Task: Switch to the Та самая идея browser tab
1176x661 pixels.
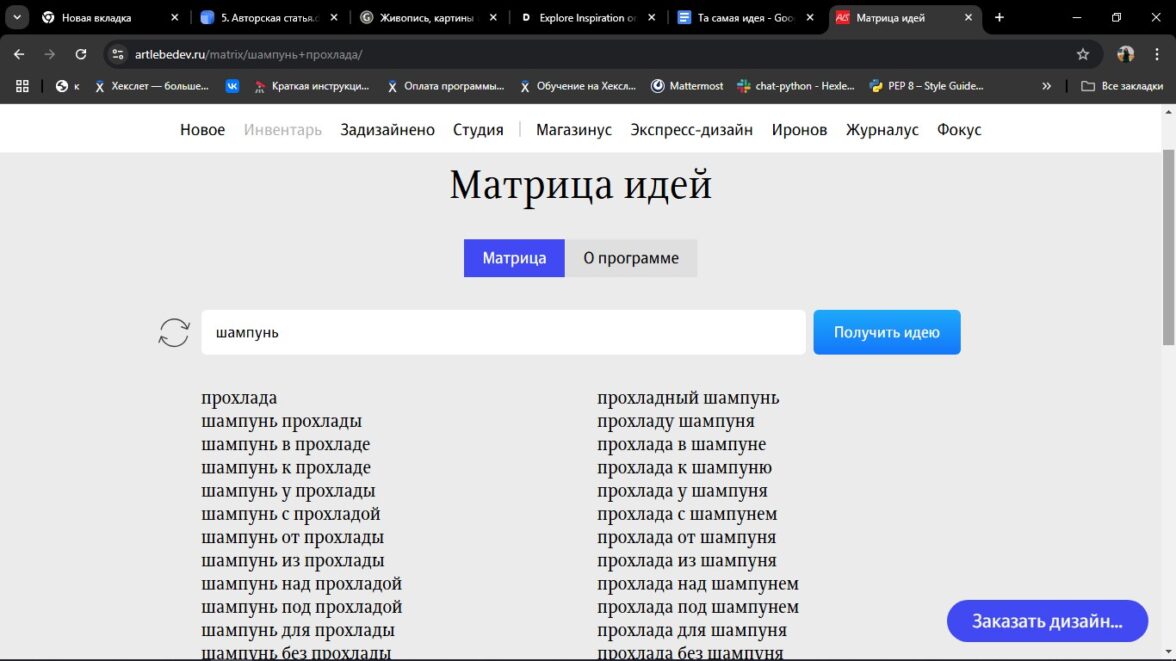Action: pos(740,17)
